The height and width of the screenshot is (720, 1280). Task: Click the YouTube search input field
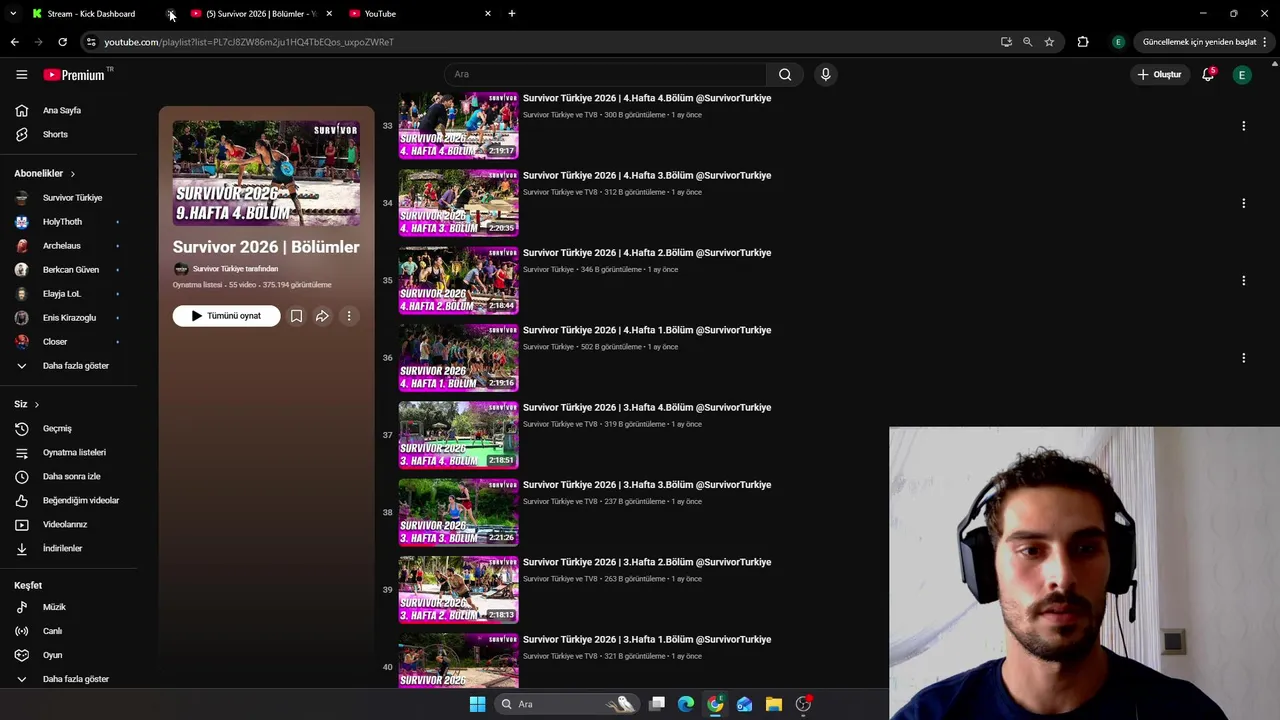(605, 74)
